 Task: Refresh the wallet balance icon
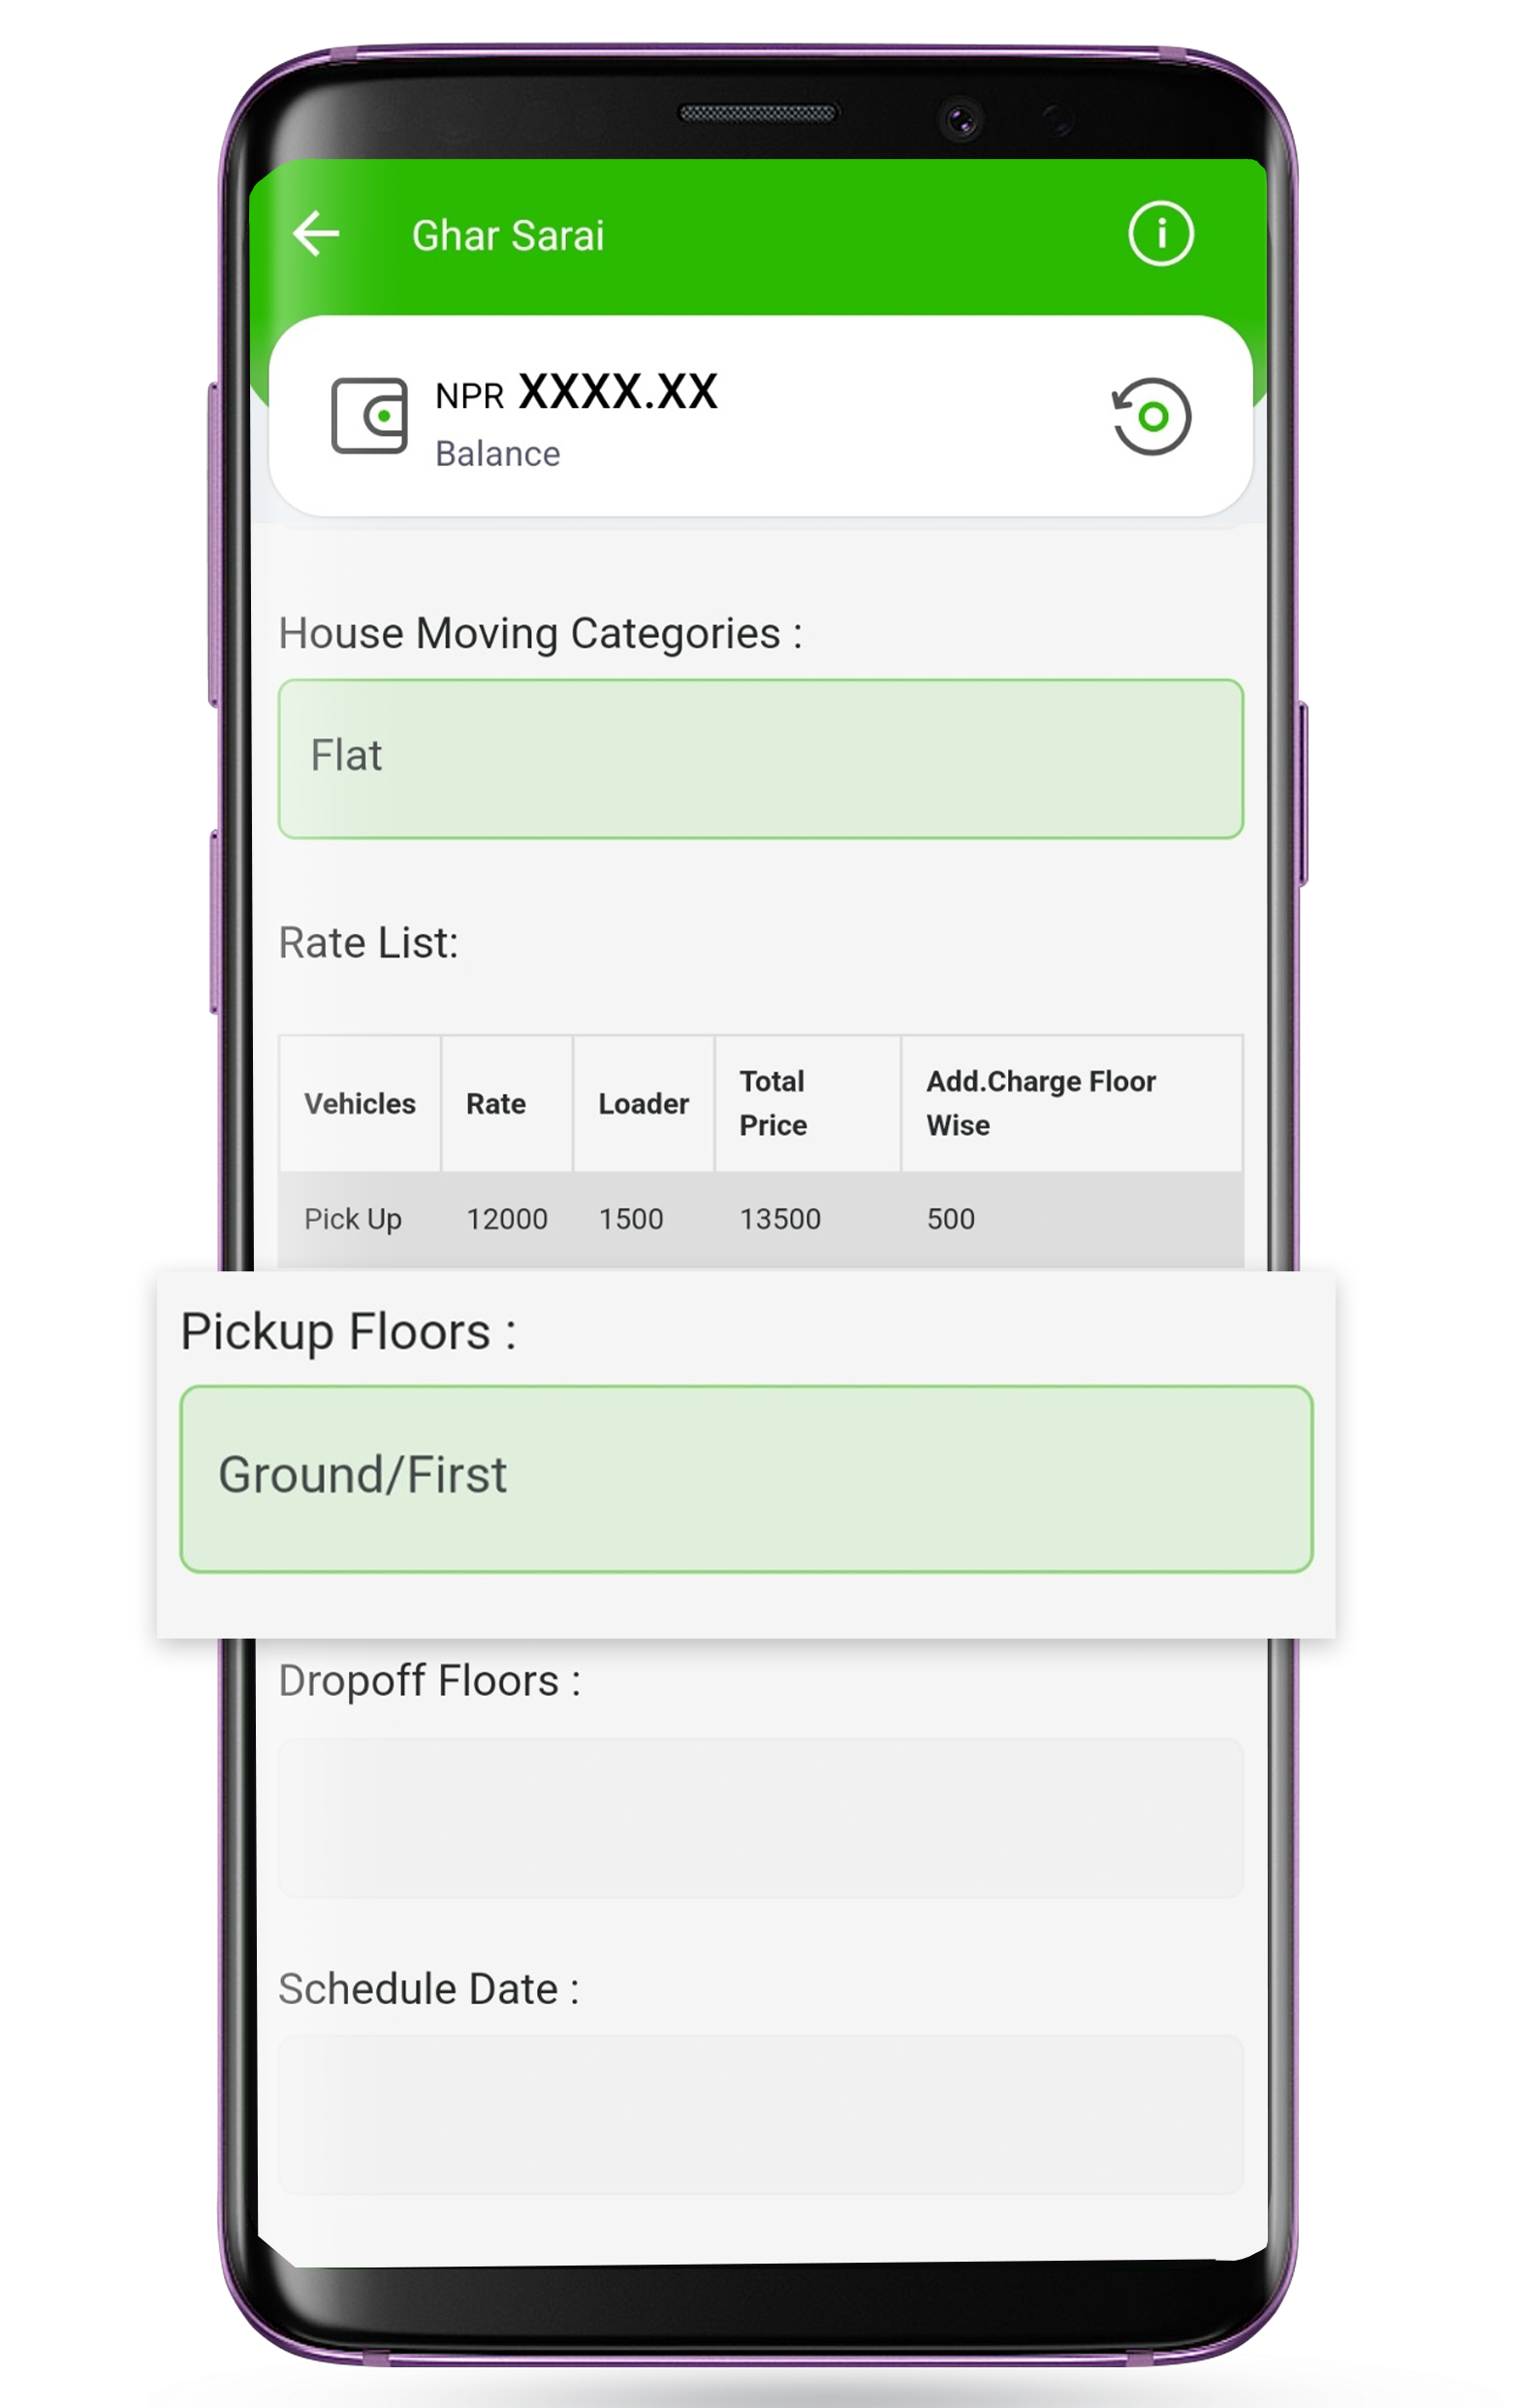pyautogui.click(x=1151, y=416)
